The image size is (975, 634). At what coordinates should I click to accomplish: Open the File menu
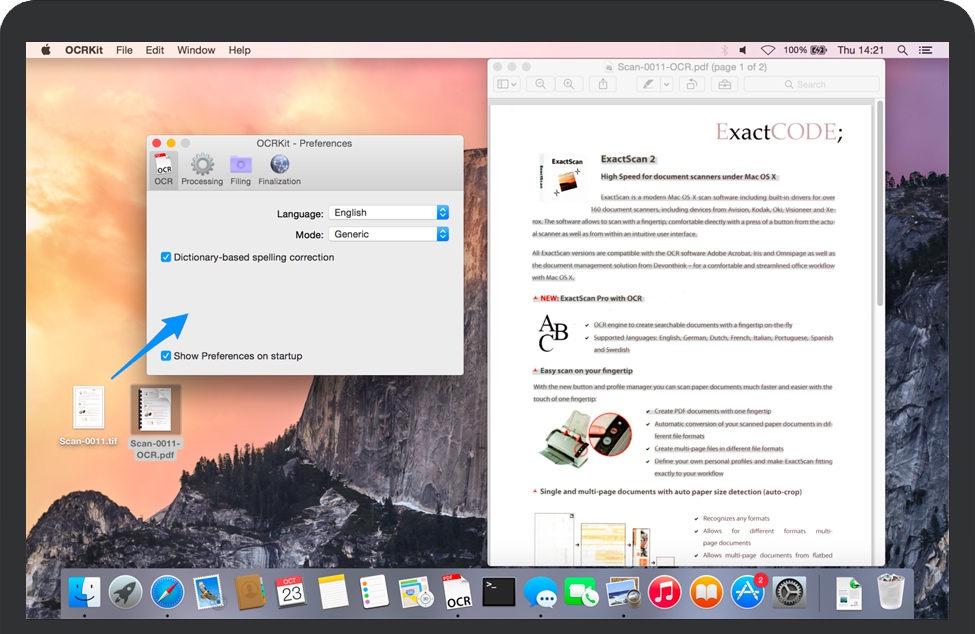click(124, 50)
